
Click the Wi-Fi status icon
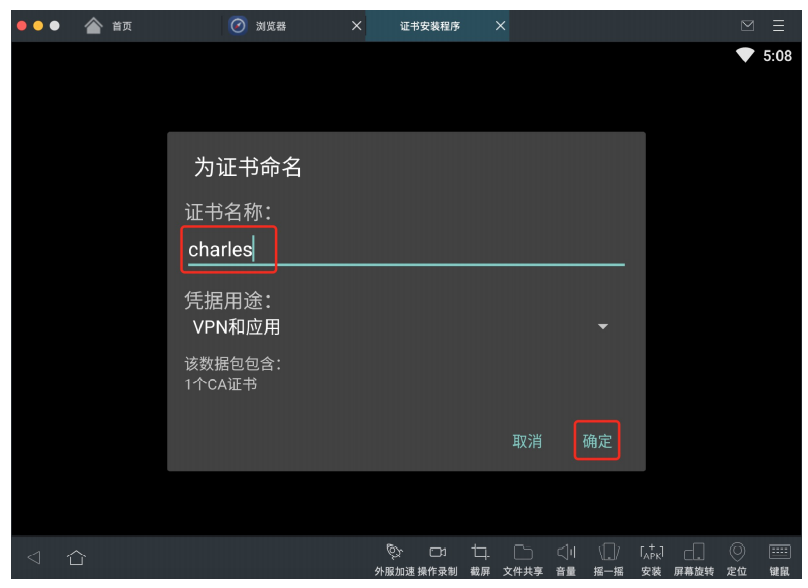click(745, 55)
